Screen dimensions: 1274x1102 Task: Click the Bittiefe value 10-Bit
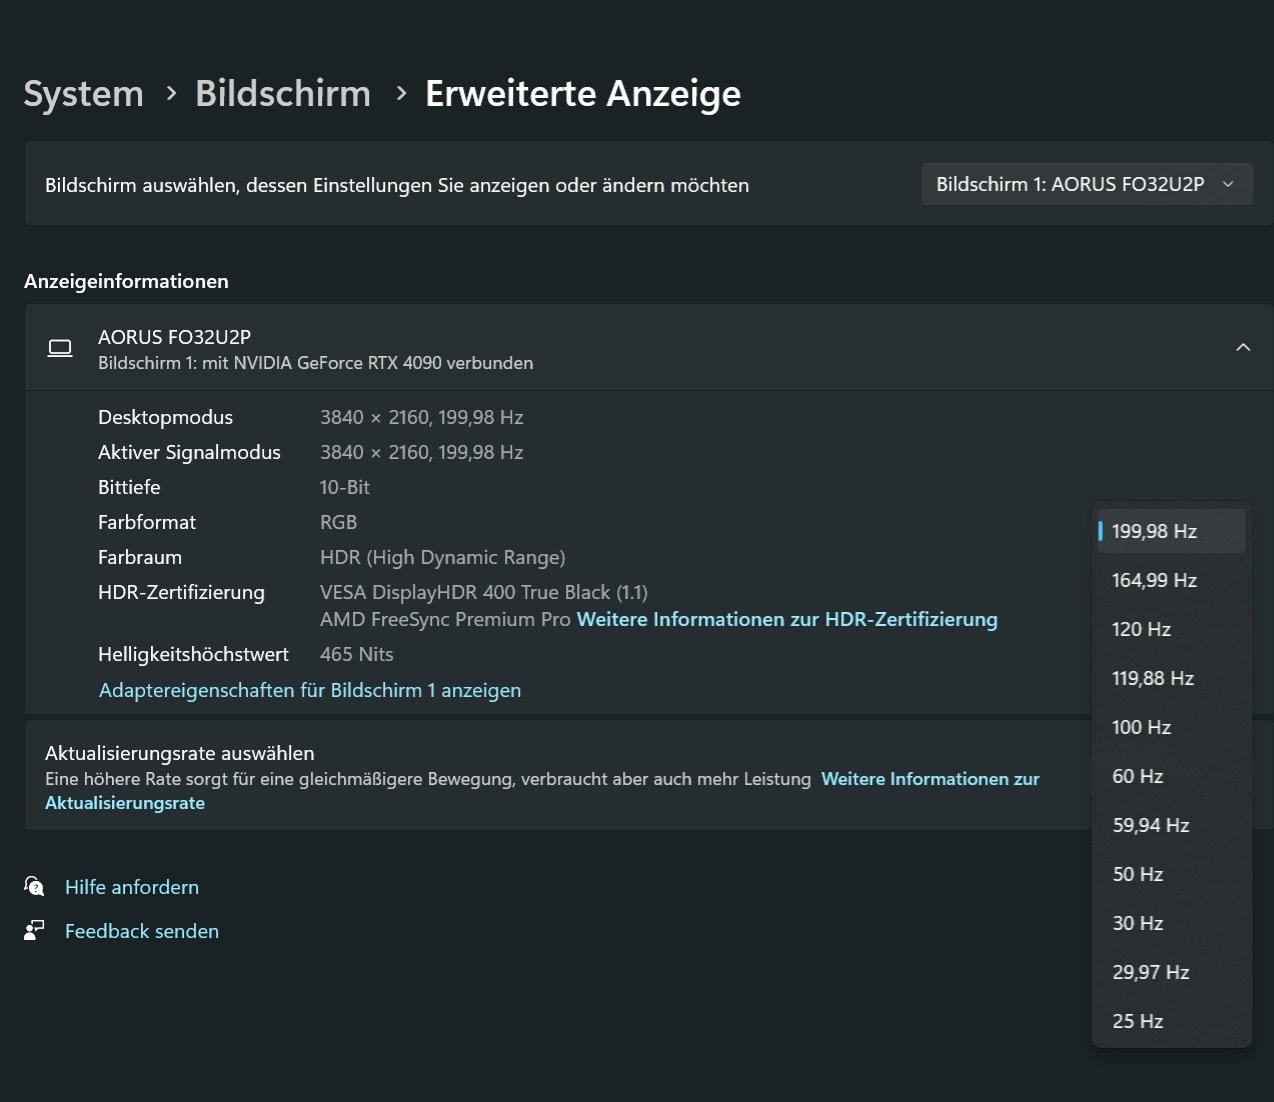pyautogui.click(x=345, y=487)
